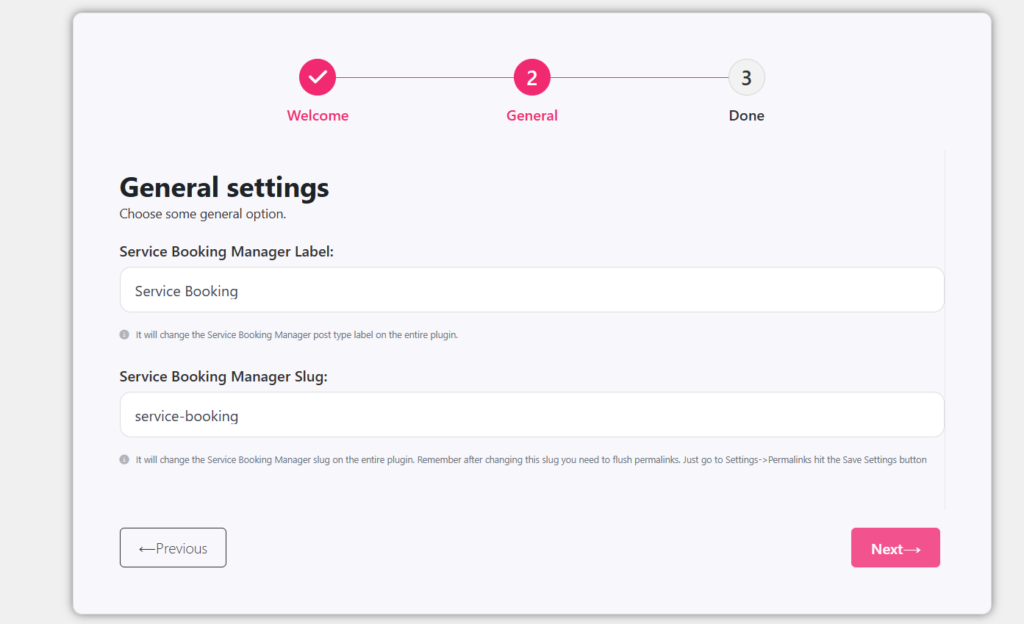
Task: Click the completed Welcome step checkmark icon
Action: [x=317, y=76]
